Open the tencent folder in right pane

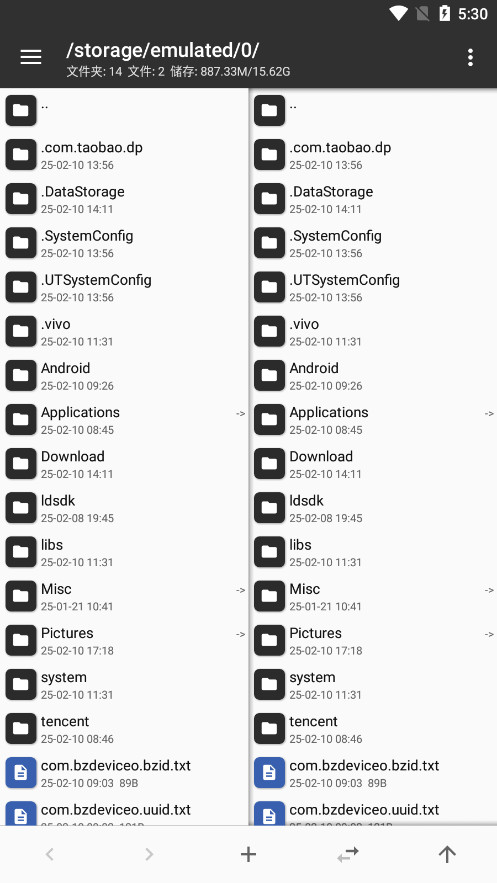click(x=373, y=729)
